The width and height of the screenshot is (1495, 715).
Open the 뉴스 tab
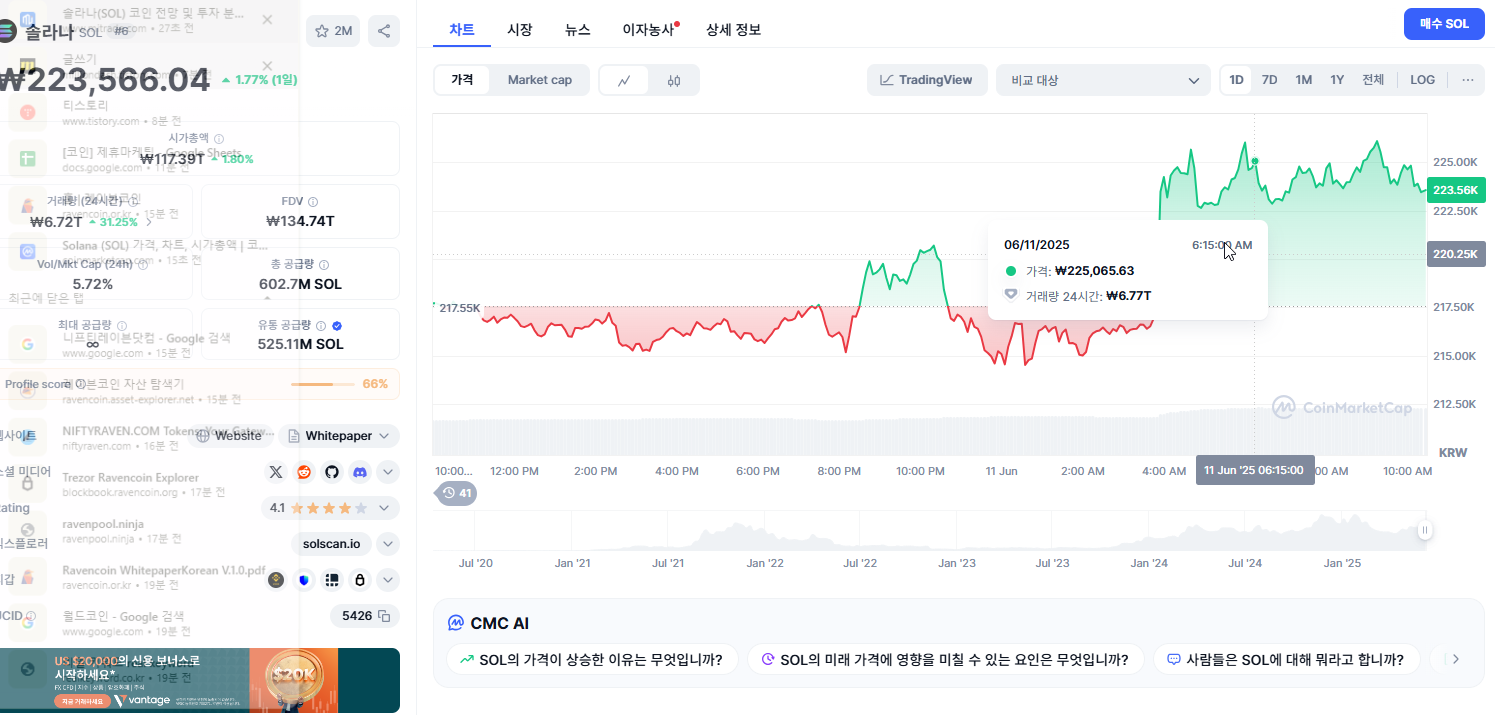tap(577, 30)
